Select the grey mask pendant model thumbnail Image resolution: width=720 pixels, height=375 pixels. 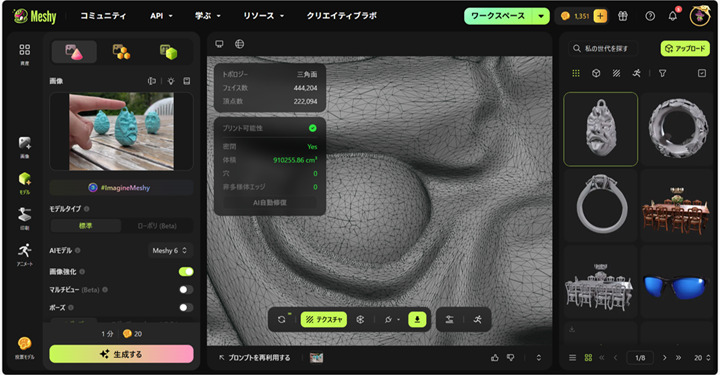(601, 129)
